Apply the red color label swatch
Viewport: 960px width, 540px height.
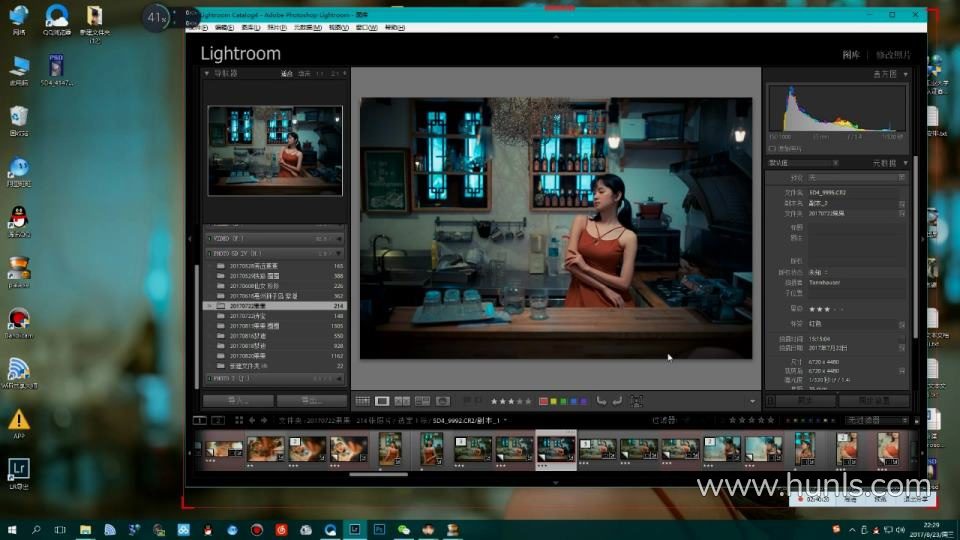[x=543, y=402]
